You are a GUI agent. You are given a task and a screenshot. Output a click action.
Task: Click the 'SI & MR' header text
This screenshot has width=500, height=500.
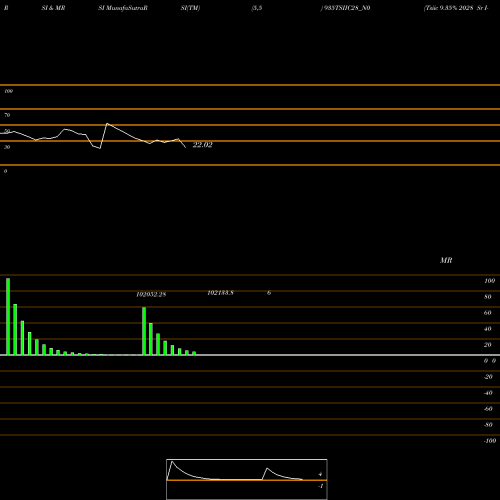coord(53,8)
